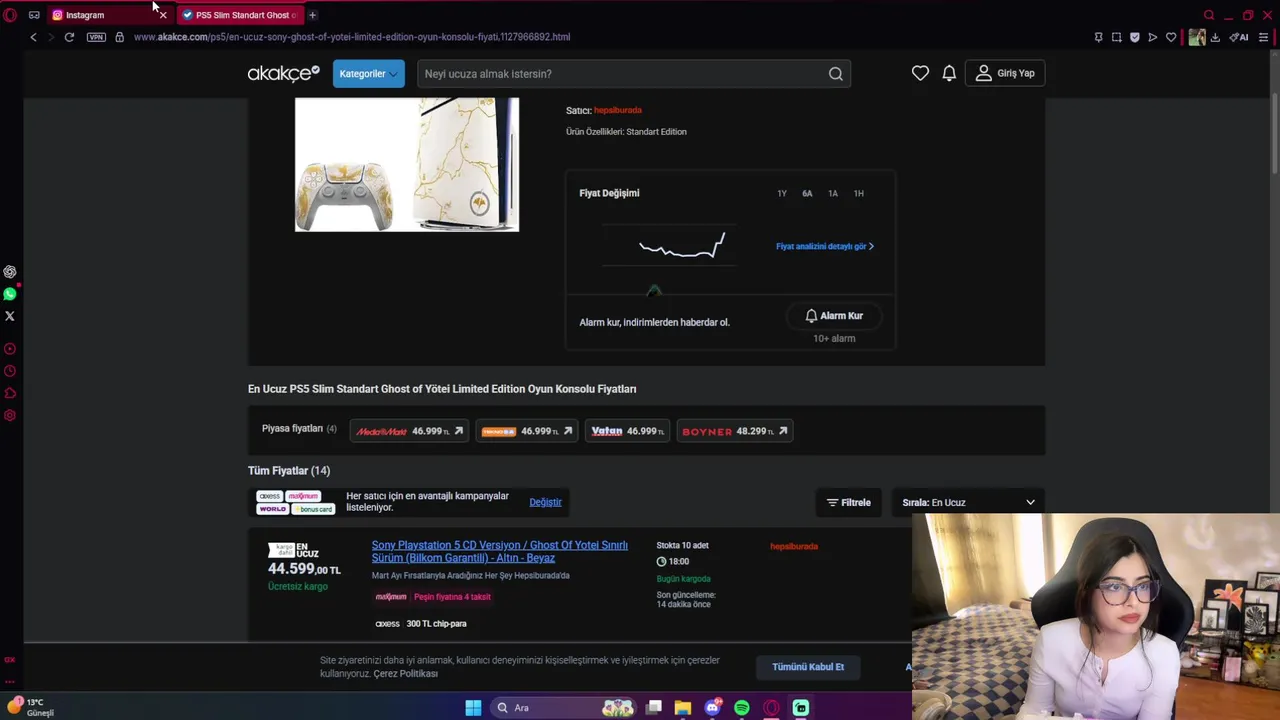Open the akakçe favorites heart icon

[x=920, y=73]
